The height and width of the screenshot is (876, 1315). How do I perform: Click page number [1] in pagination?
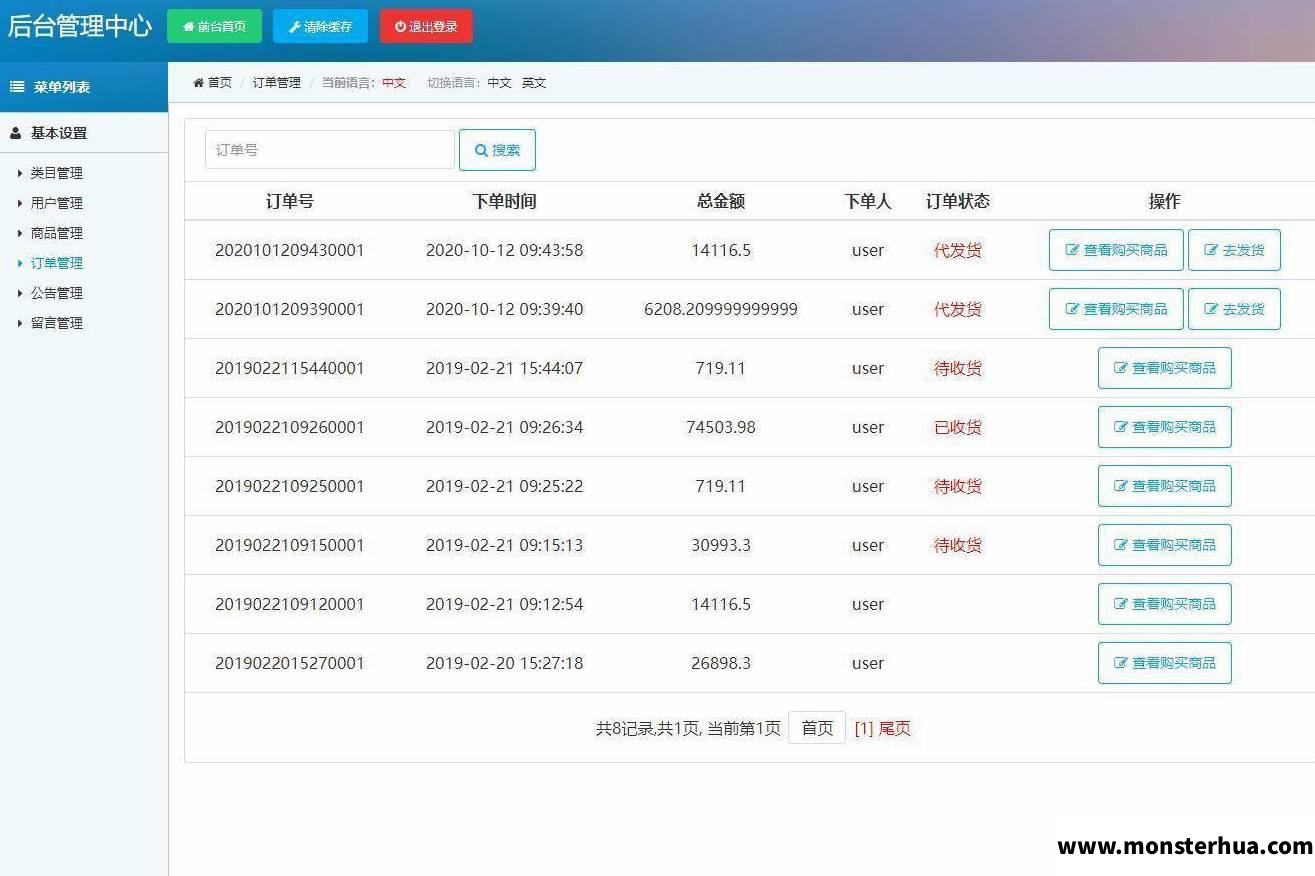point(864,728)
